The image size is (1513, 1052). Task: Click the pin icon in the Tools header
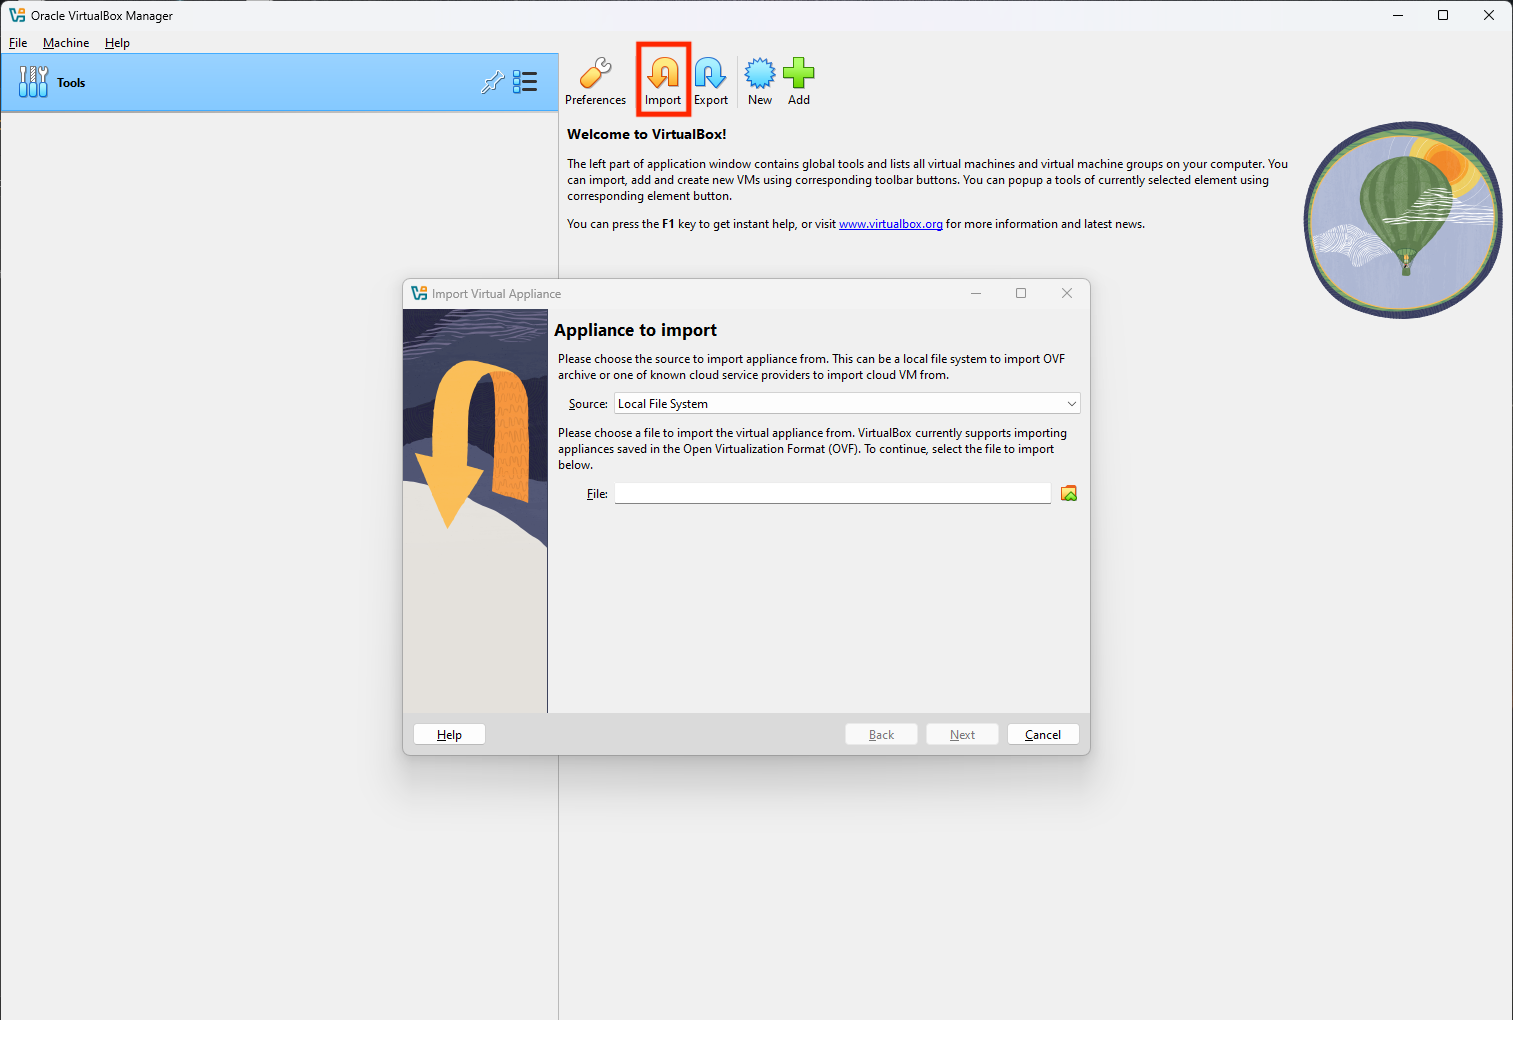tap(492, 82)
